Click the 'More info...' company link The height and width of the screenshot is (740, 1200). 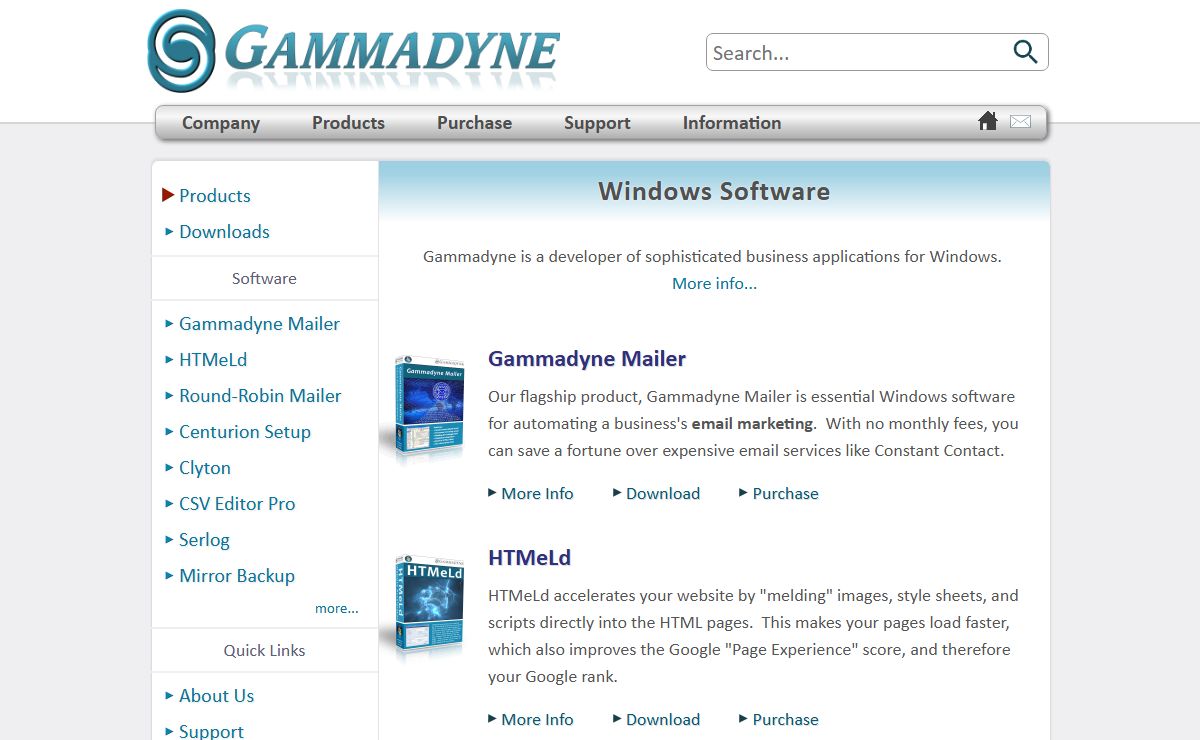714,284
